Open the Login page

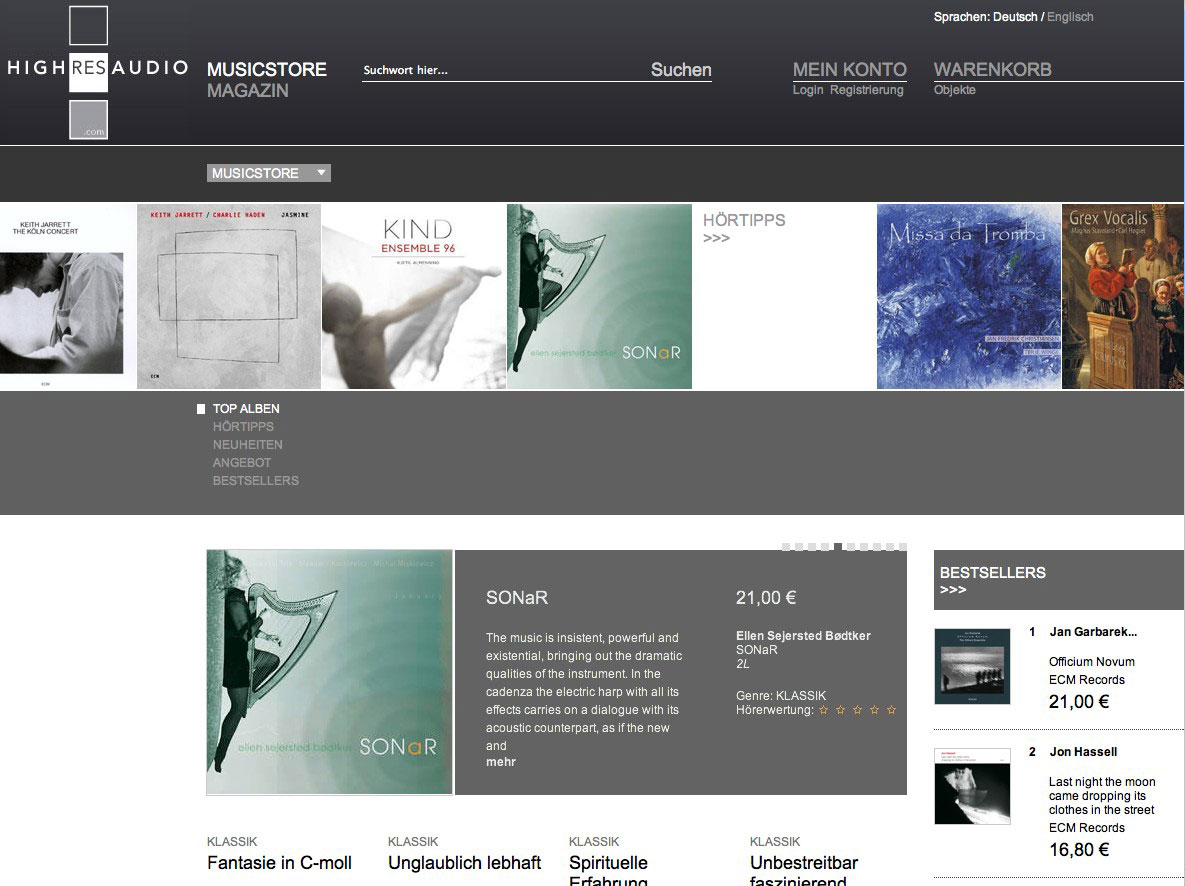tap(807, 89)
